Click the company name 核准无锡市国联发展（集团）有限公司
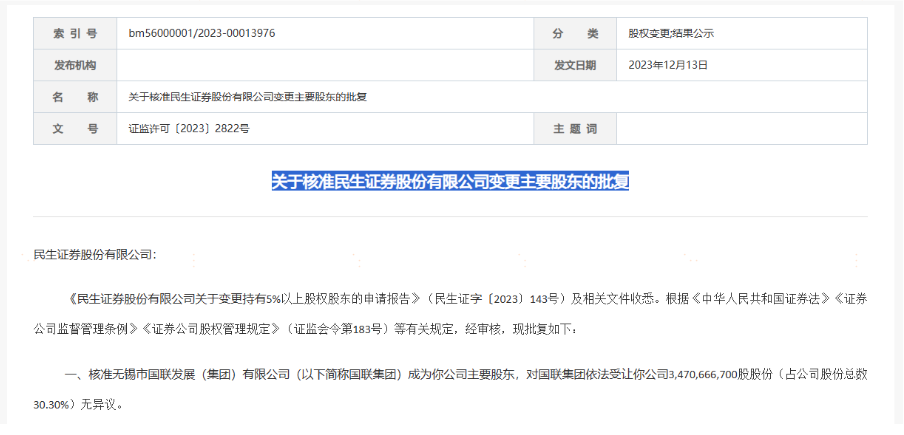Viewport: 904px width, 435px height. 189,375
